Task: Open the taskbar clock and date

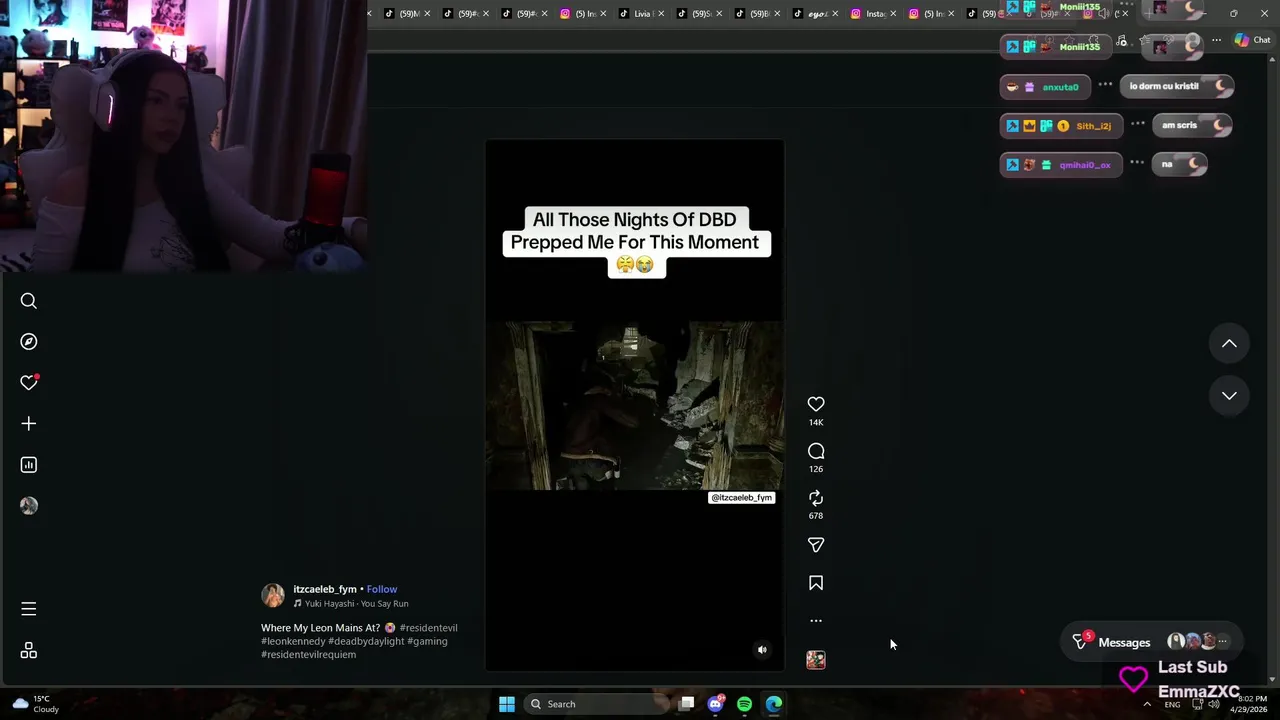Action: pyautogui.click(x=1250, y=704)
